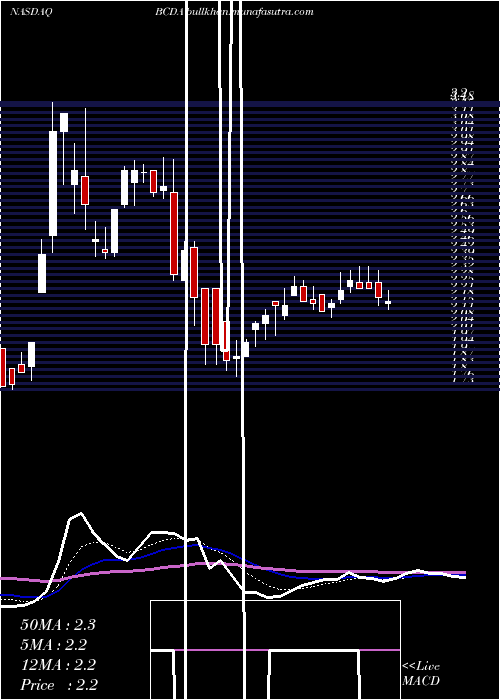Screen dimensions: 500x700
Task: Click the Price : 2.2 value
Action: (59, 685)
